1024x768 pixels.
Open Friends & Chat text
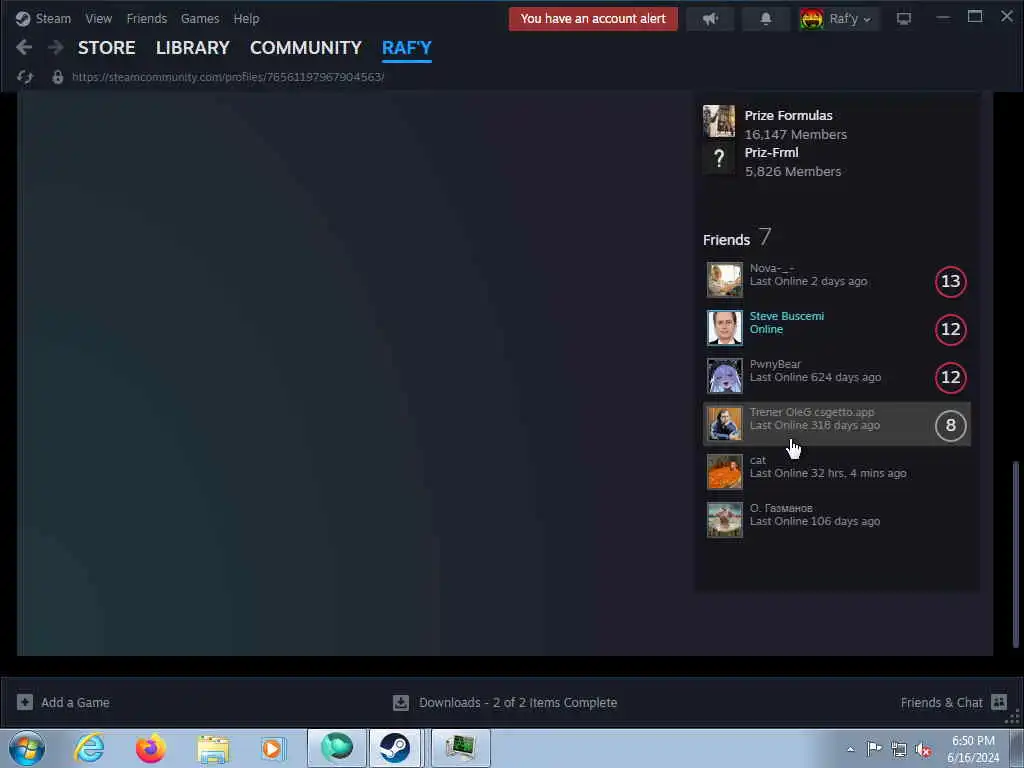[x=941, y=703]
